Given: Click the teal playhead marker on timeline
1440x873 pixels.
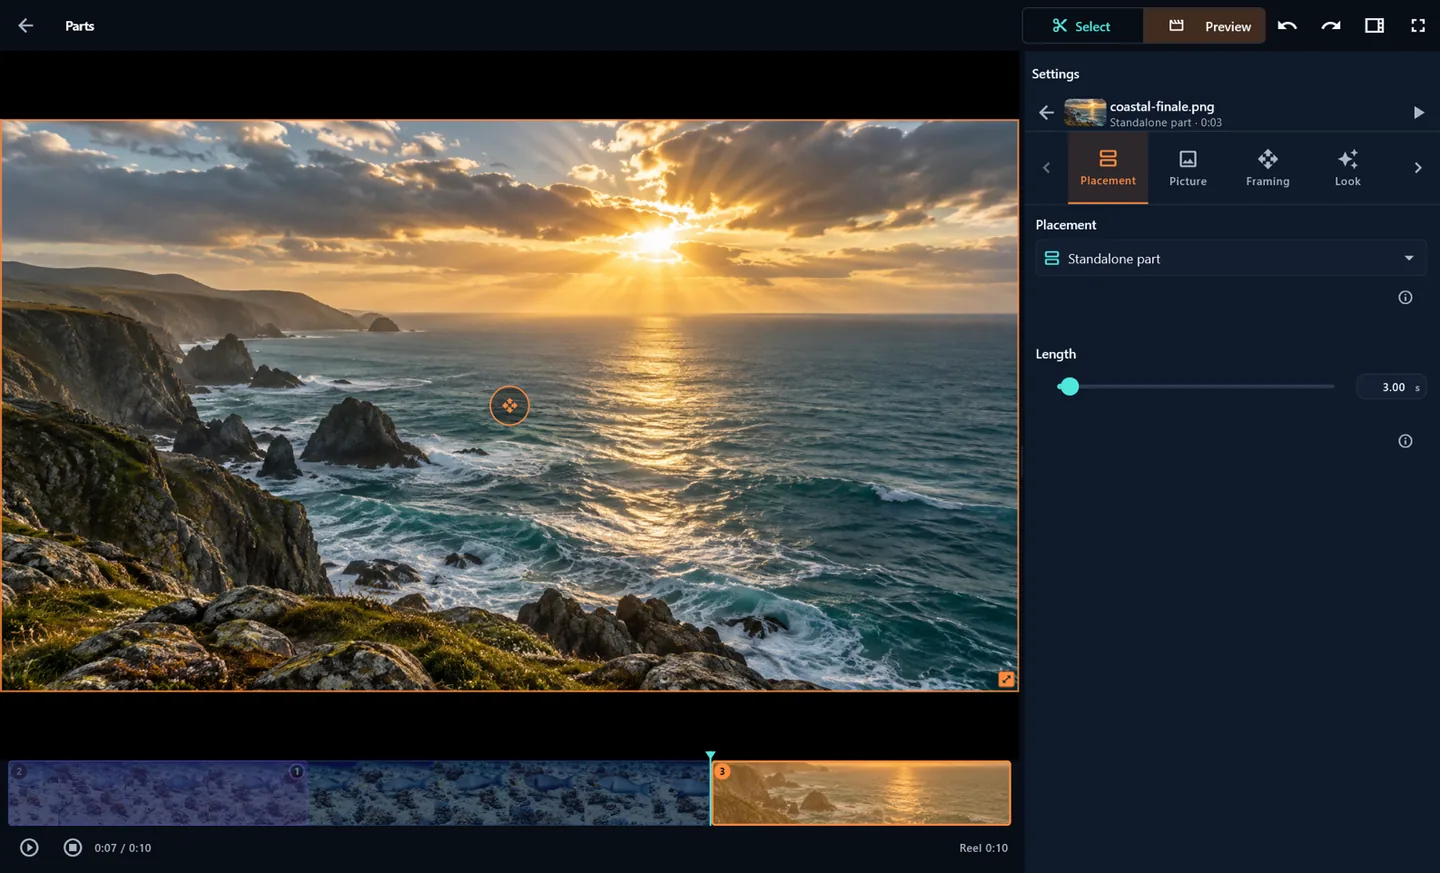Looking at the screenshot, I should [x=710, y=757].
